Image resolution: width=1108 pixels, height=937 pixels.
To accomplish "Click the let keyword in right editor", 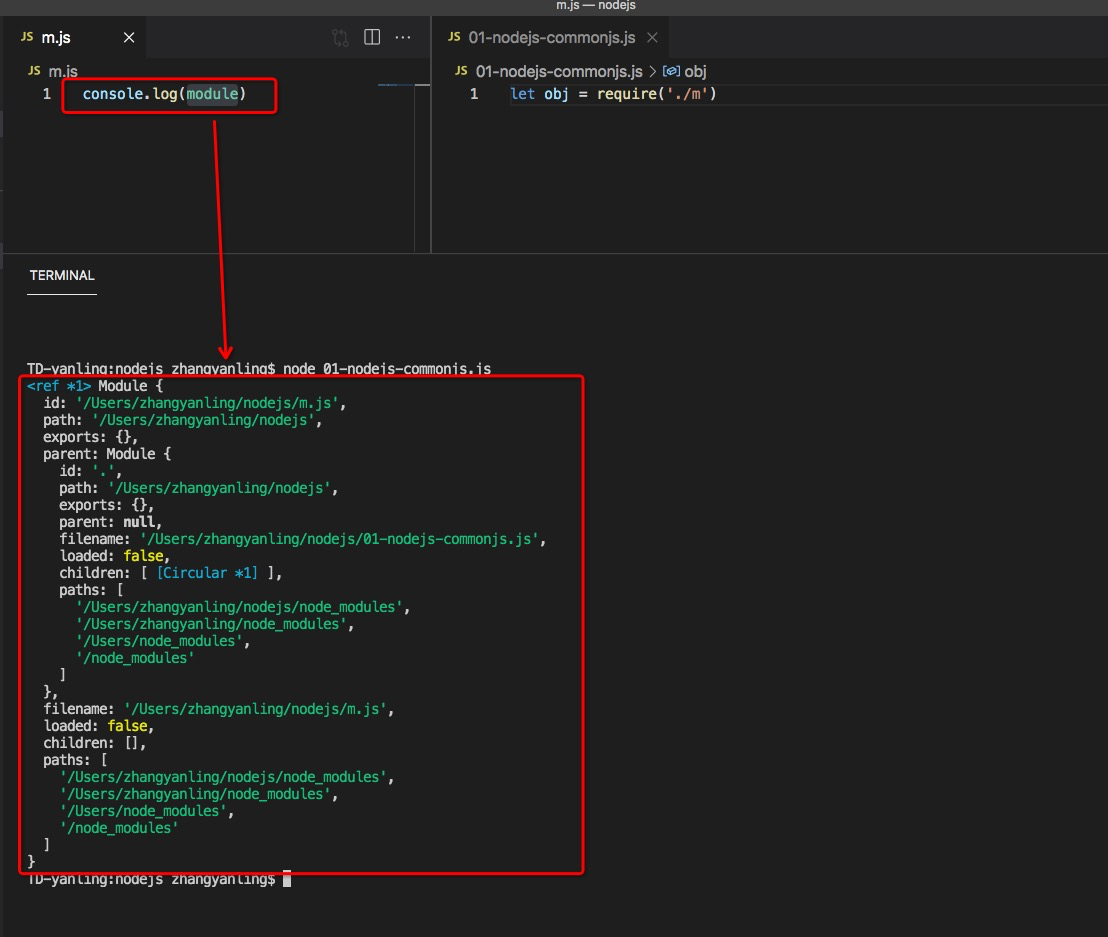I will pyautogui.click(x=522, y=94).
